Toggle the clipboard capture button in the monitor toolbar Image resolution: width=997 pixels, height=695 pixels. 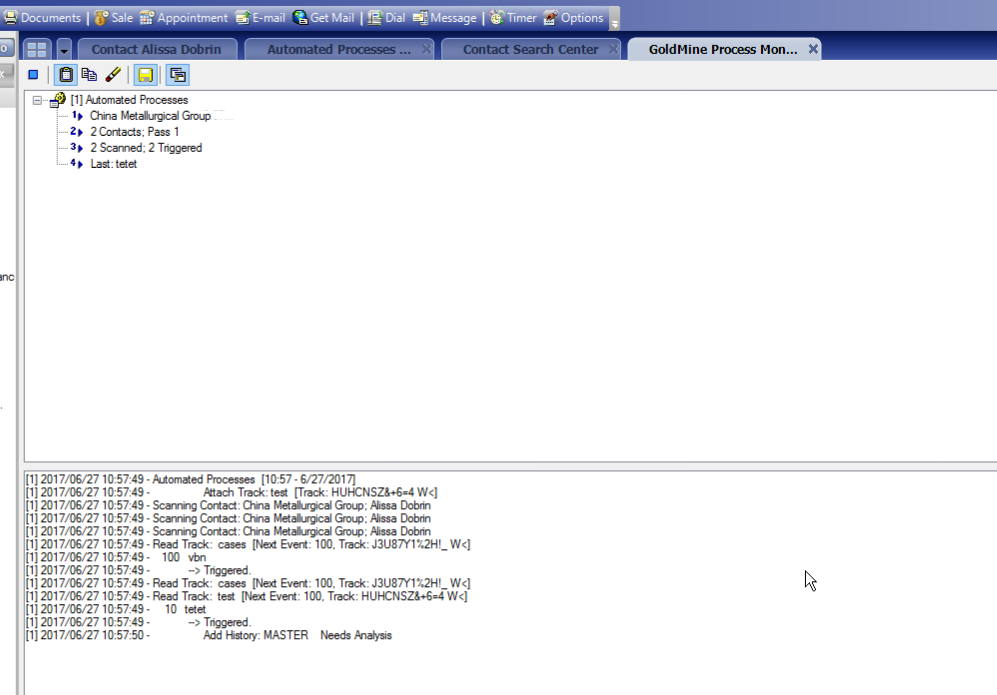click(65, 74)
